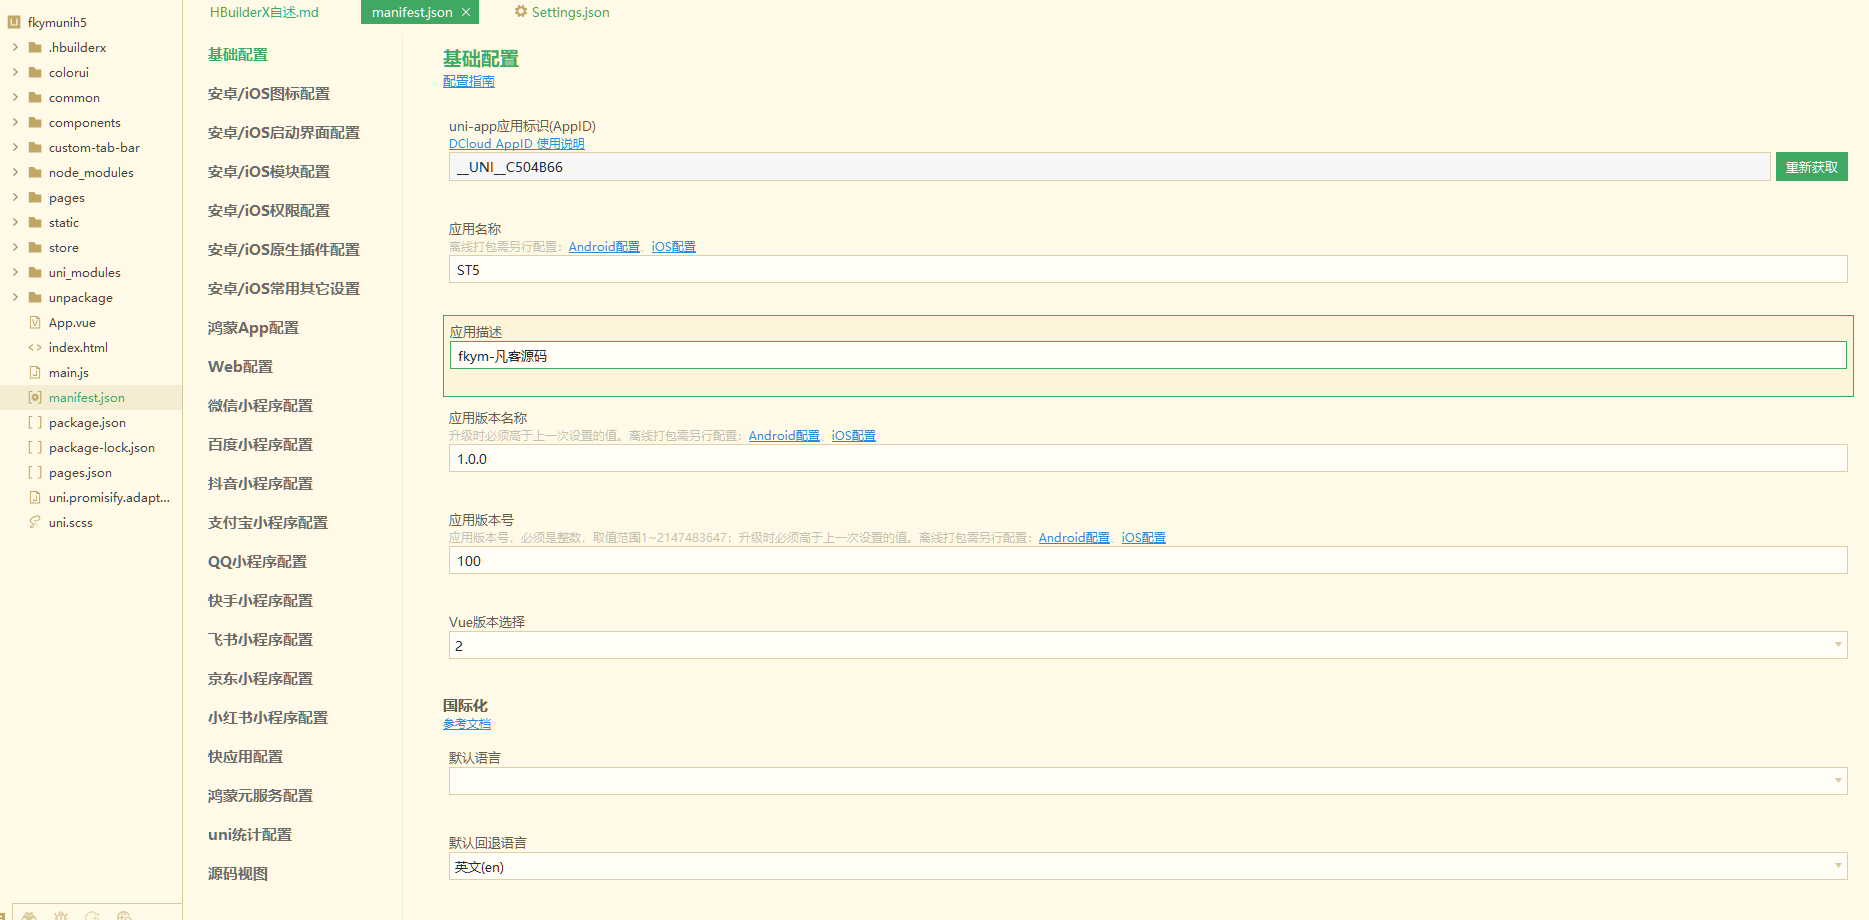Click the HTML icon beside index.html
Image resolution: width=1869 pixels, height=920 pixels.
34,347
